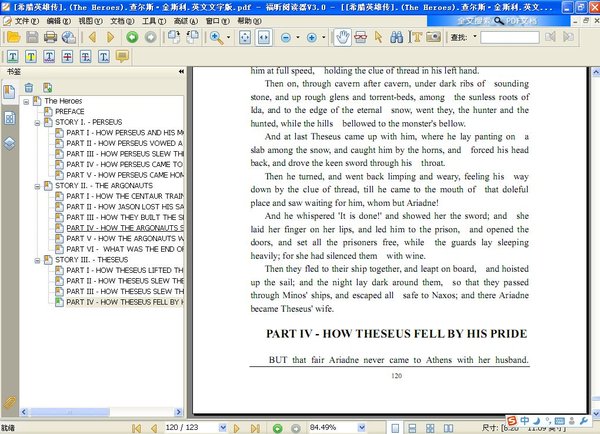Click the delete bookmark trash icon
The height and width of the screenshot is (434, 600).
(29, 87)
